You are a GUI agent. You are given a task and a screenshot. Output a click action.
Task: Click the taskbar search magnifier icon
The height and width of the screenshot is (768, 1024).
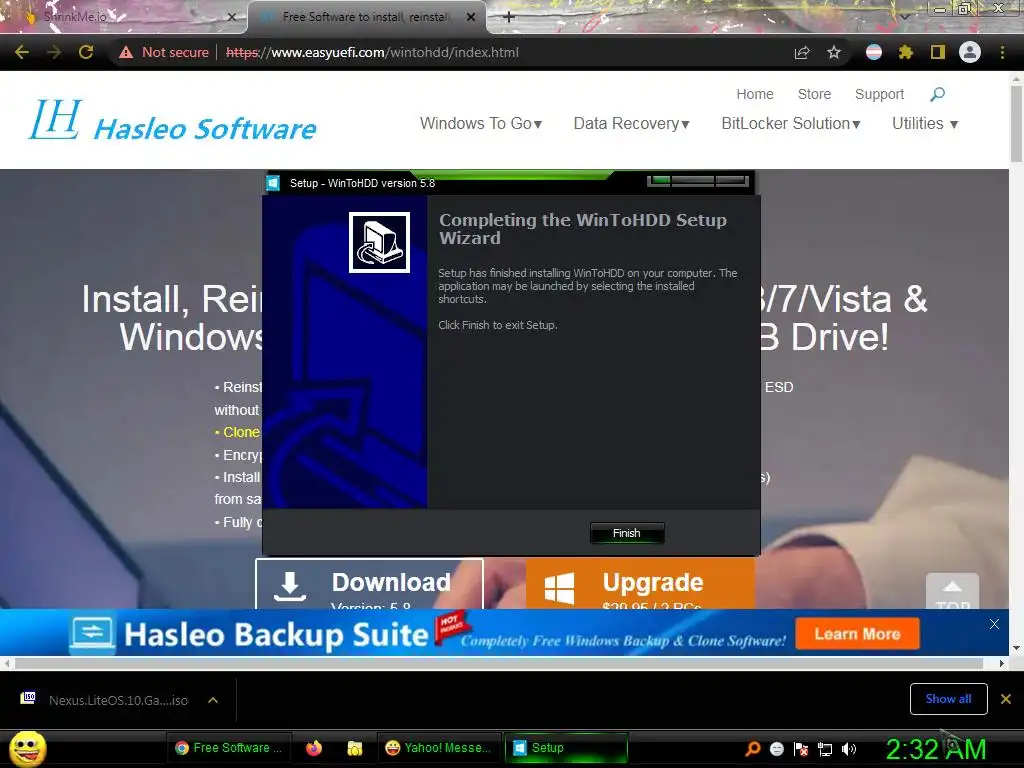pos(752,748)
